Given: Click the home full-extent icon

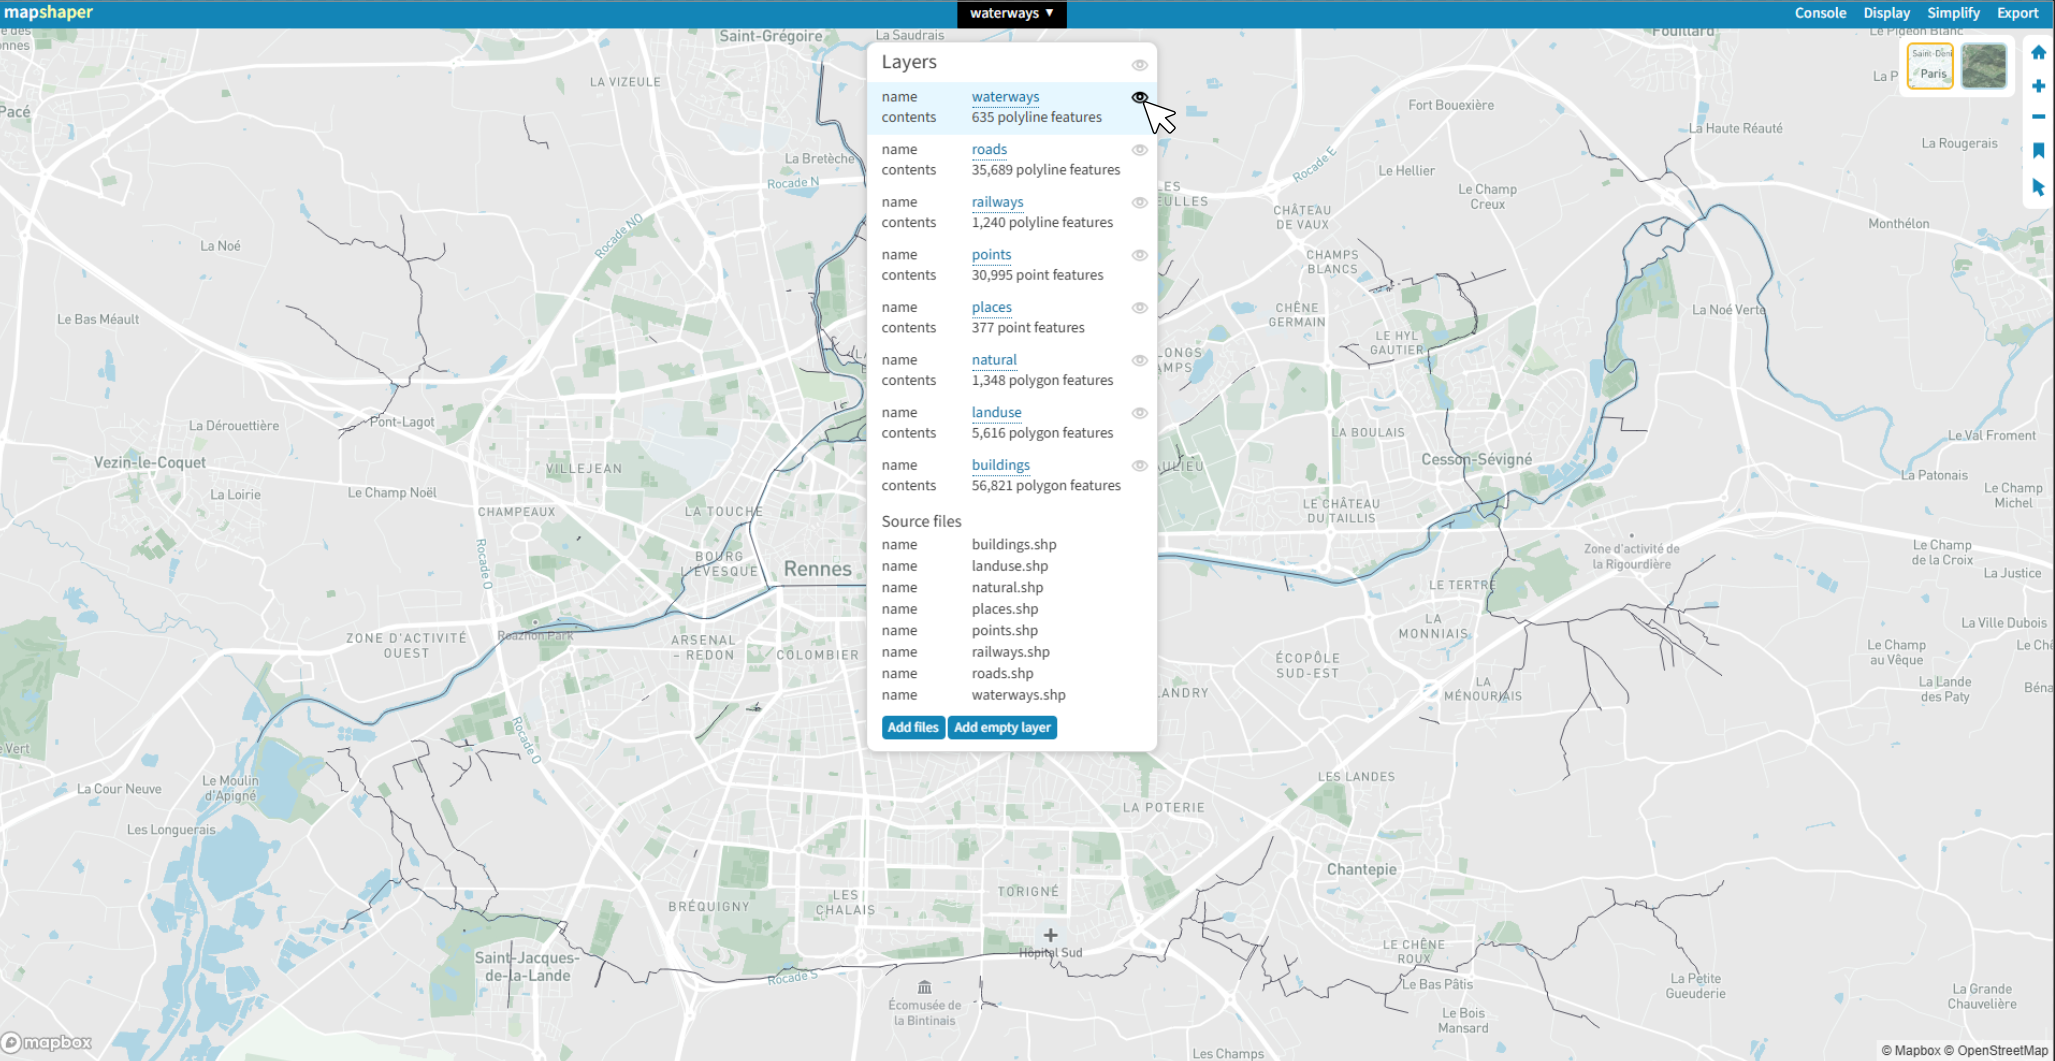Looking at the screenshot, I should click(x=2038, y=53).
